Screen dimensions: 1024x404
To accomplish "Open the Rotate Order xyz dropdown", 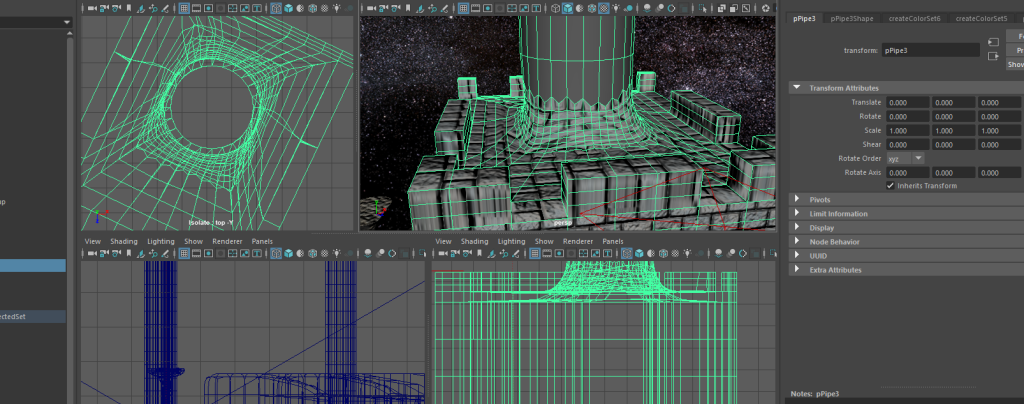I will (905, 159).
